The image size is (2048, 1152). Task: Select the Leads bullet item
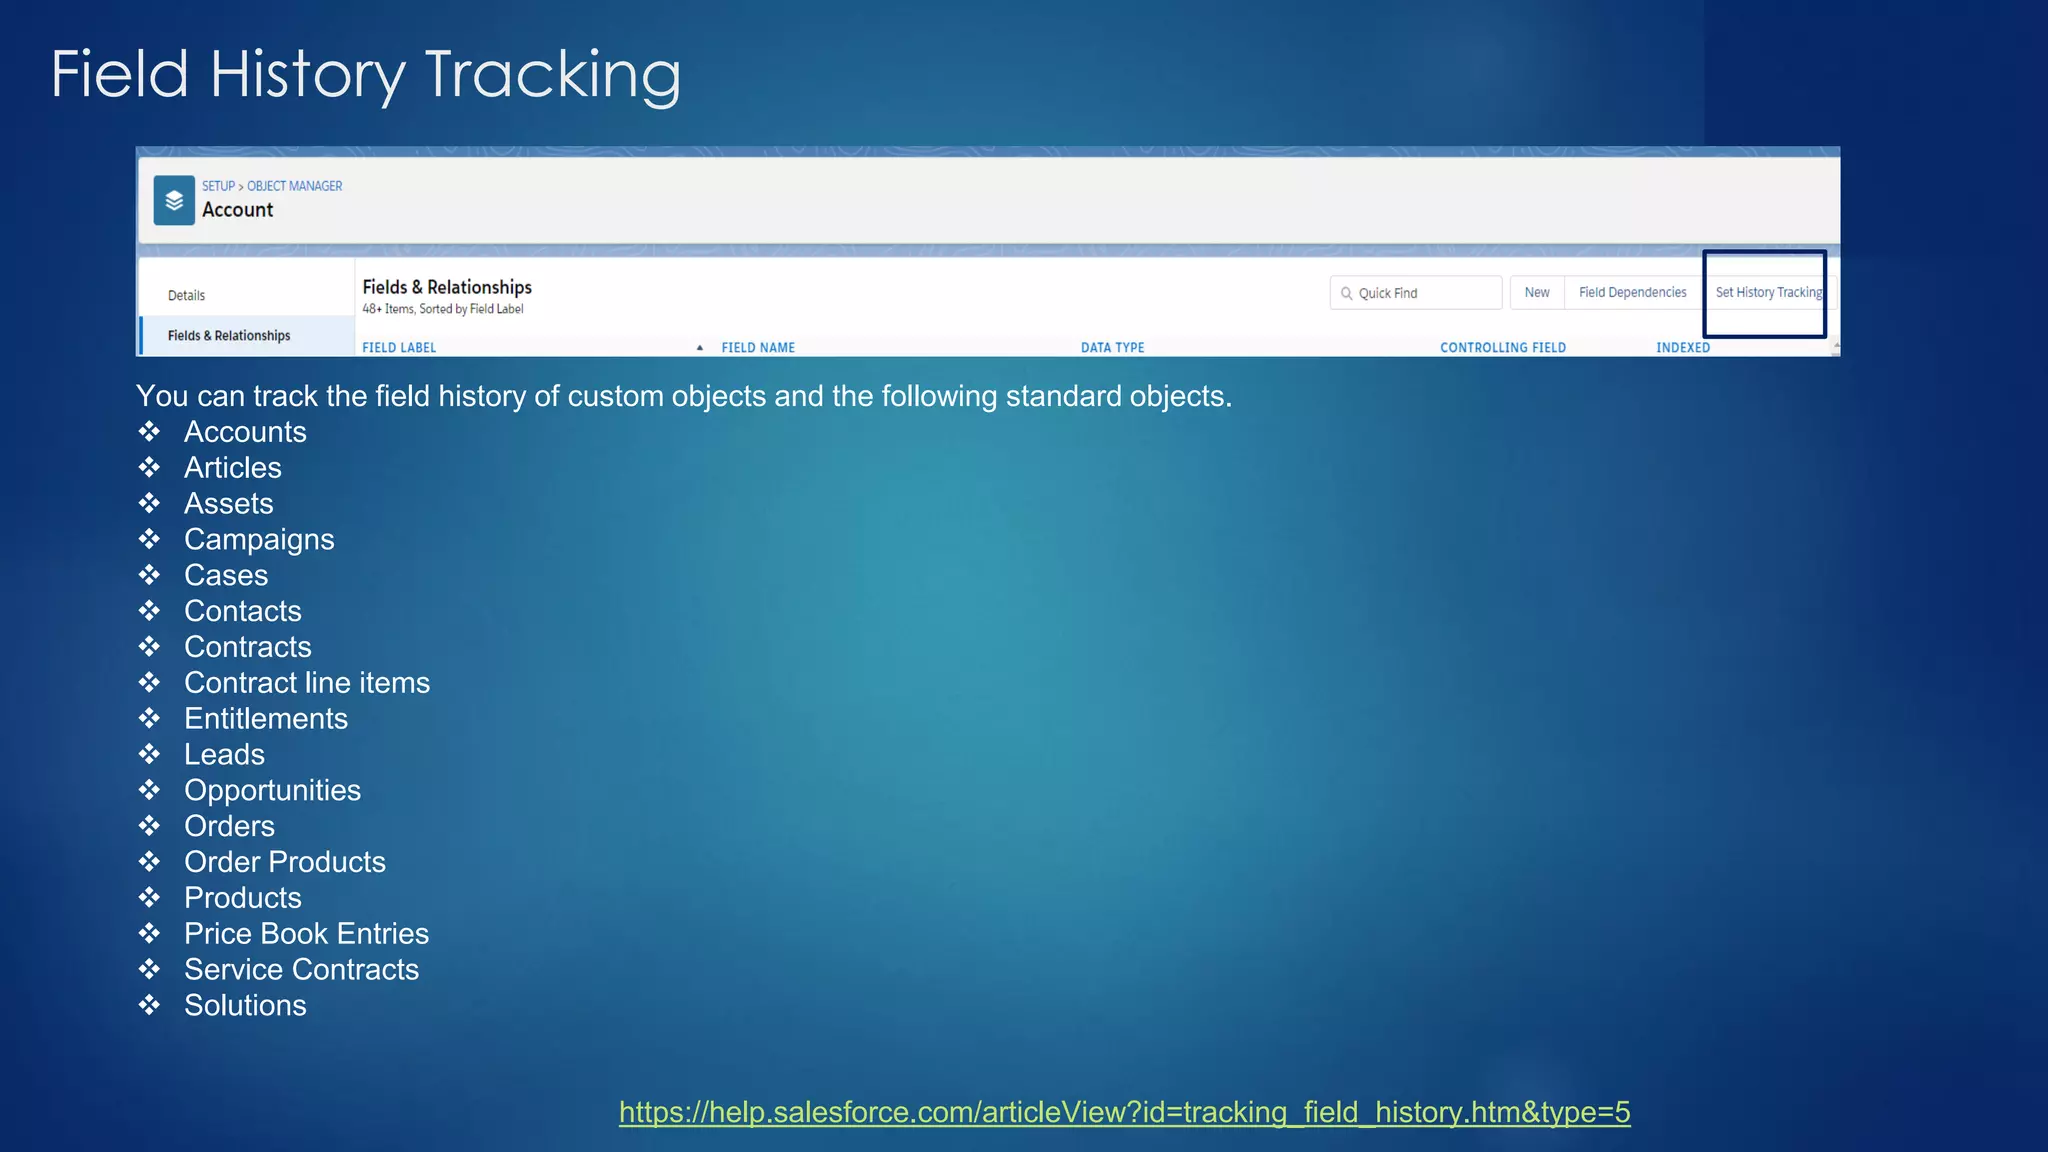224,755
